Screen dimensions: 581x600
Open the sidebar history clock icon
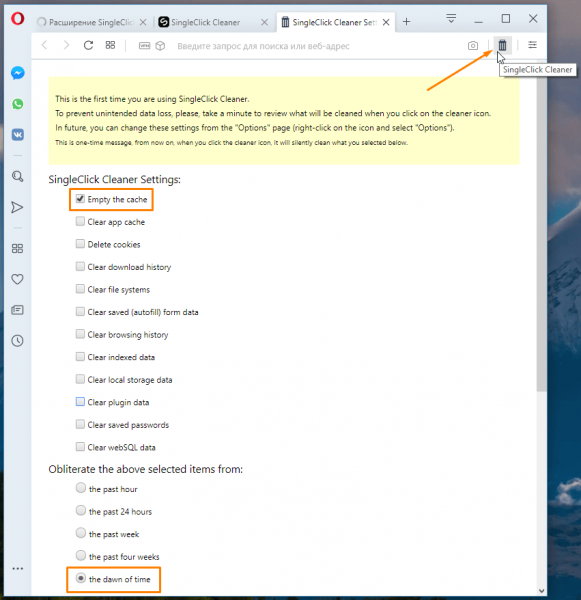coord(18,341)
